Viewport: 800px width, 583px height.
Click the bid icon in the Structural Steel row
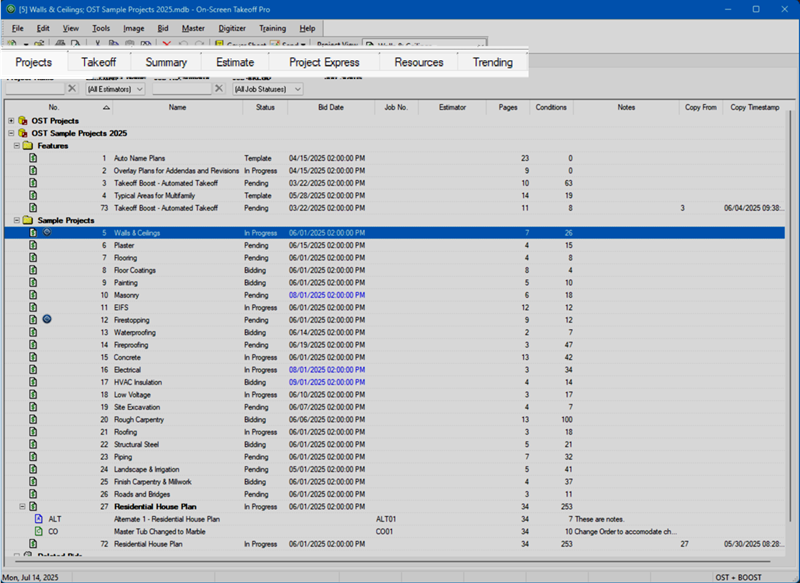tap(33, 444)
